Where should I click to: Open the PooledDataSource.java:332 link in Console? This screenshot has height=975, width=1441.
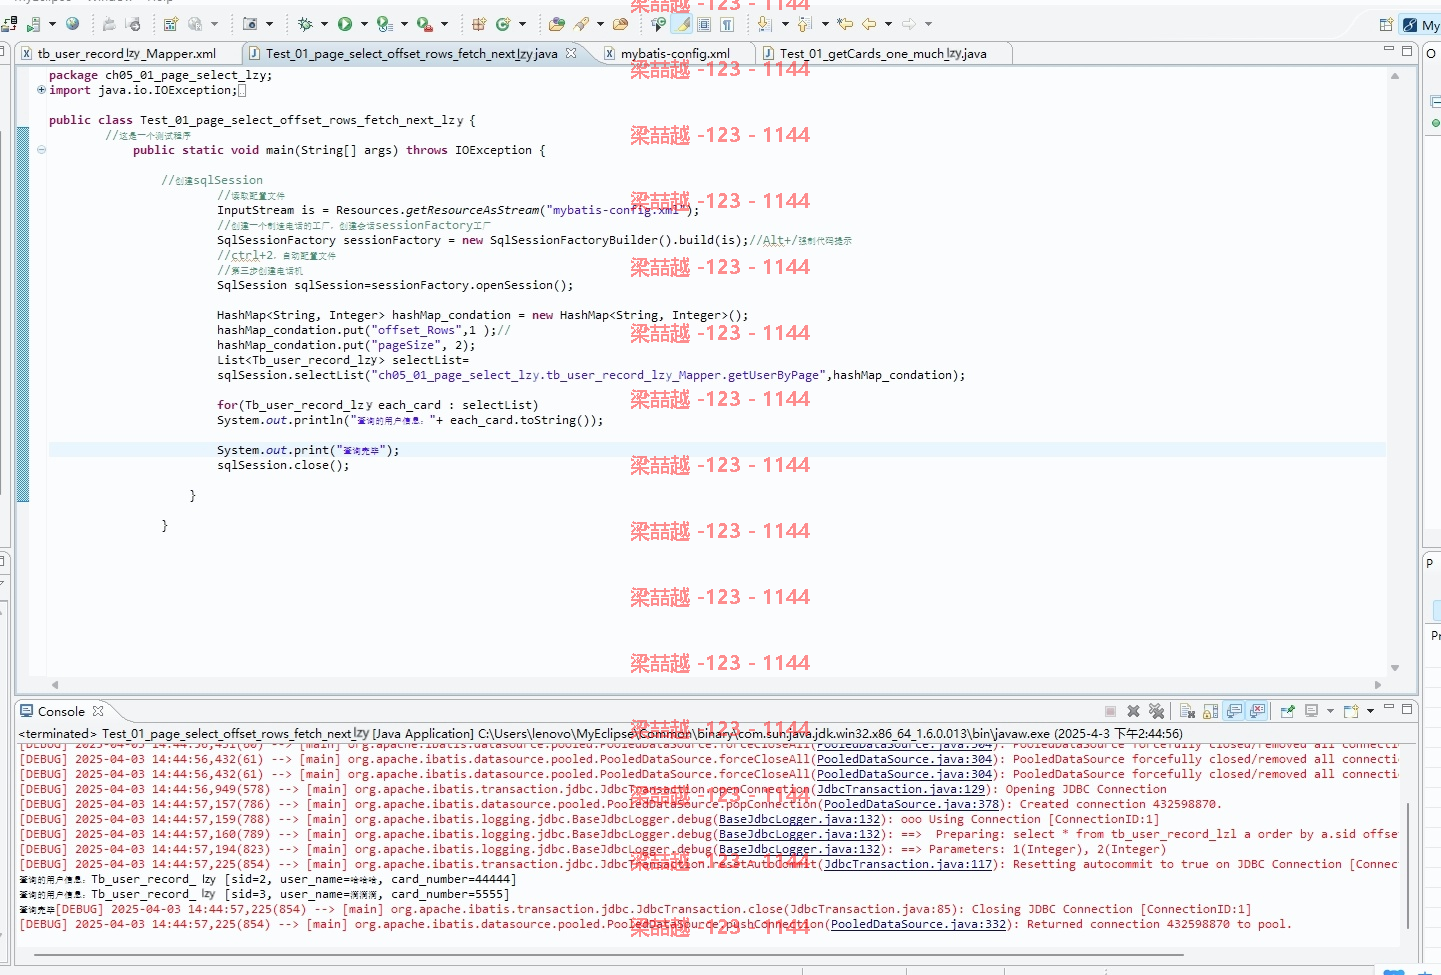point(918,924)
